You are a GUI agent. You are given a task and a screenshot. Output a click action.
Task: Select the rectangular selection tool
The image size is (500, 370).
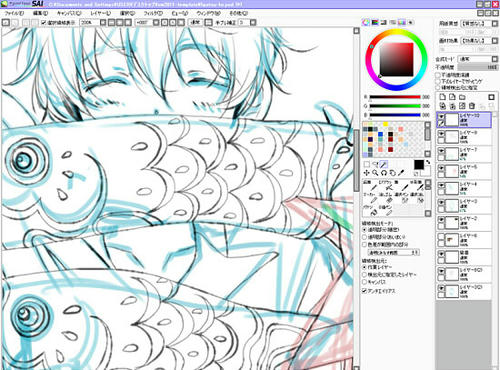[367, 164]
